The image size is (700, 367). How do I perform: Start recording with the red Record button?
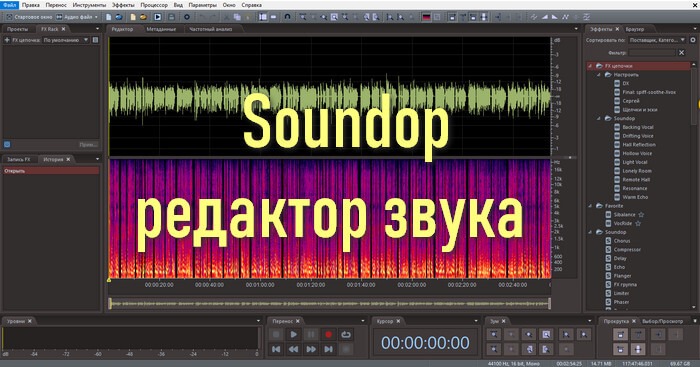coord(329,334)
